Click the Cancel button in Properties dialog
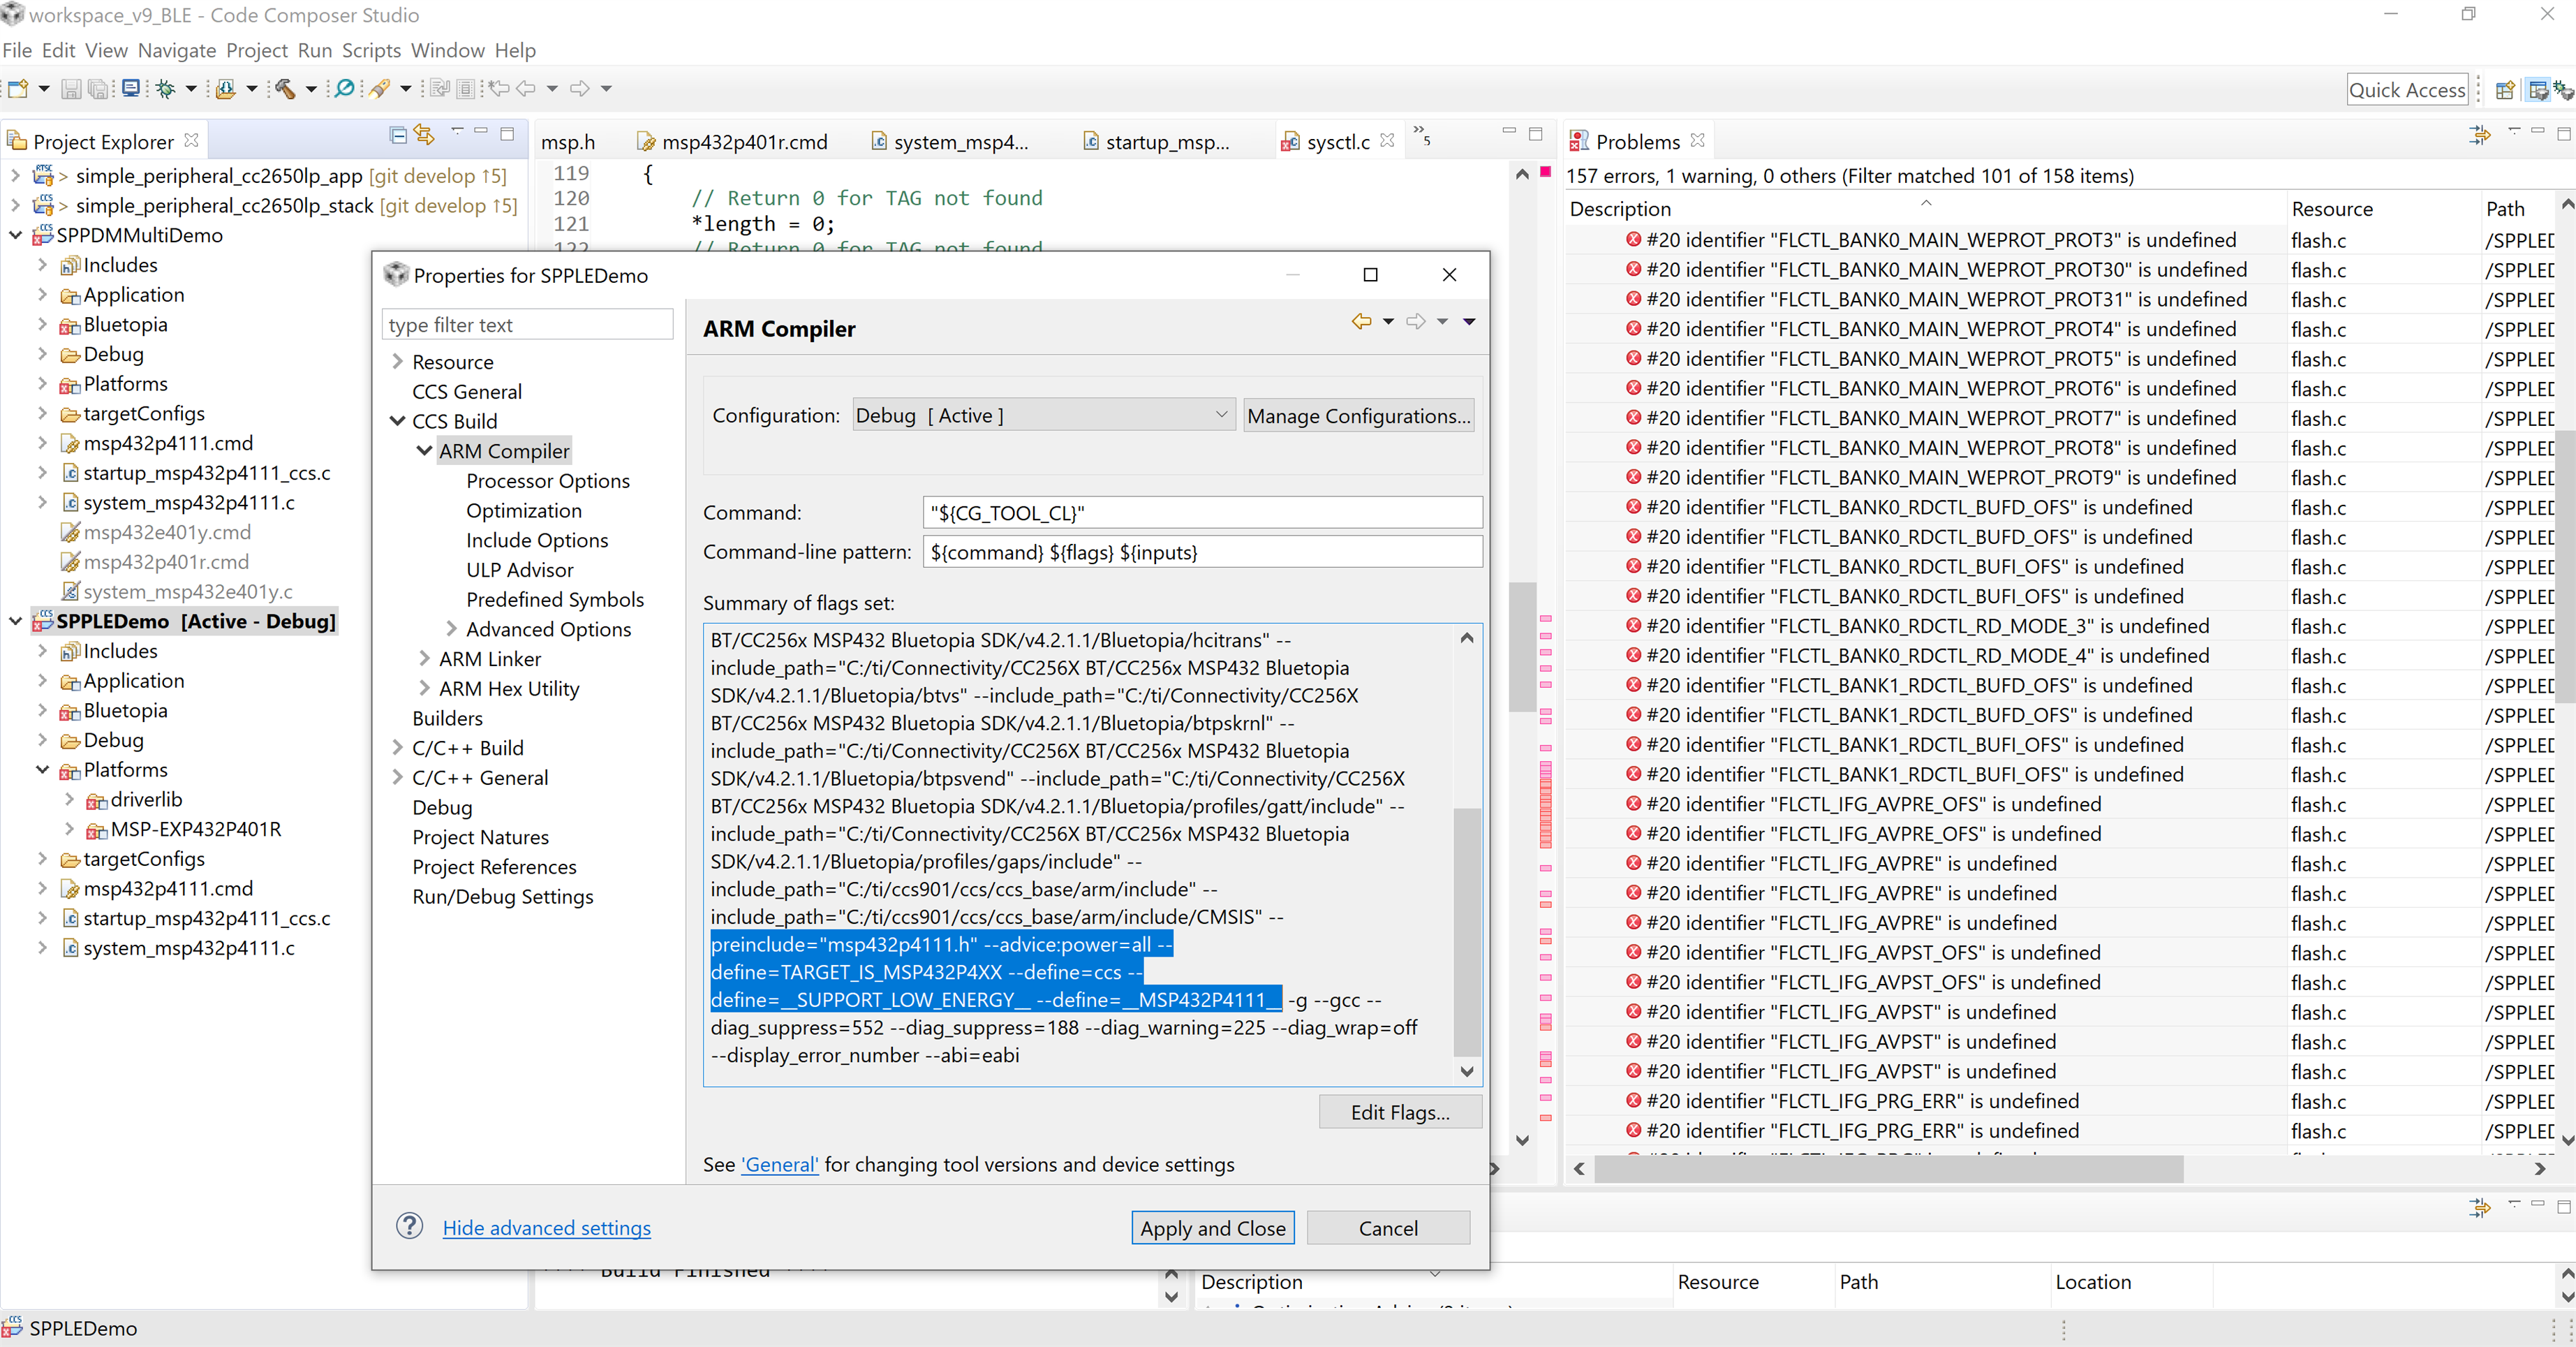2576x1347 pixels. coord(1388,1227)
